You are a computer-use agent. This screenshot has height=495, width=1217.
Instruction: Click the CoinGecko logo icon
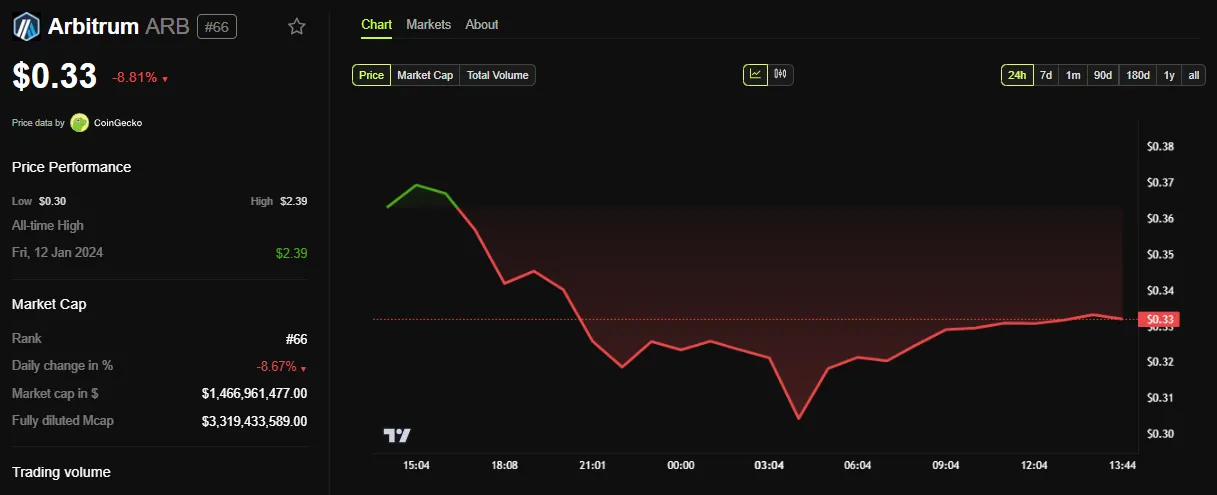coord(79,123)
